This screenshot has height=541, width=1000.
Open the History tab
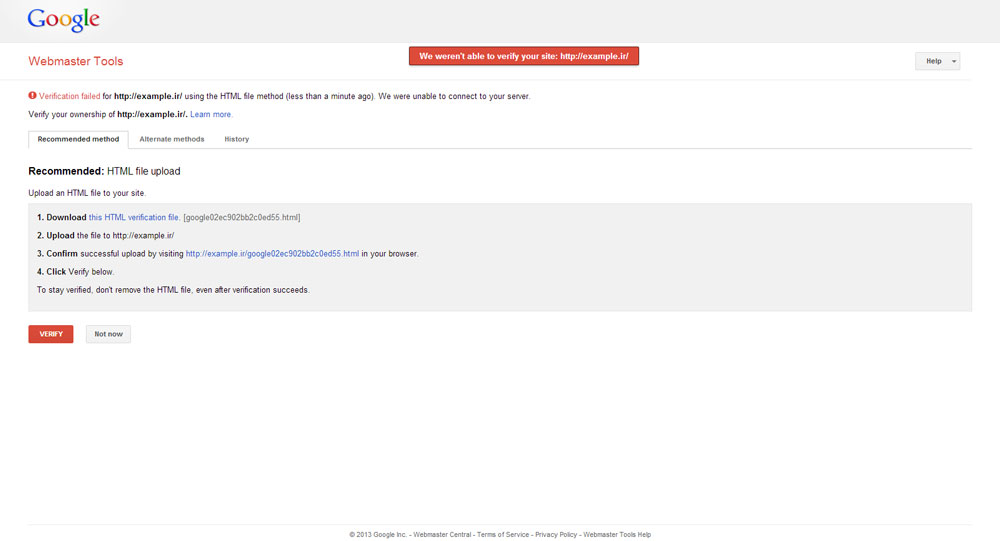coord(237,139)
